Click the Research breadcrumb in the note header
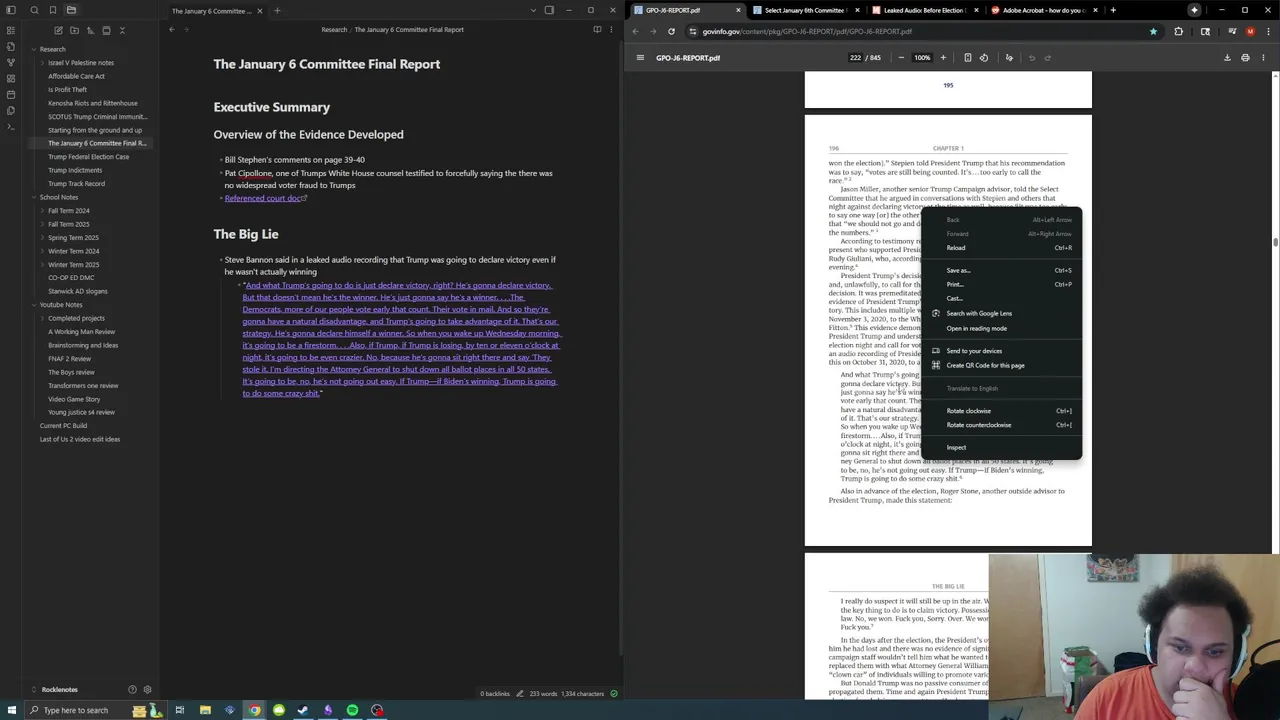This screenshot has width=1280, height=720. (334, 30)
